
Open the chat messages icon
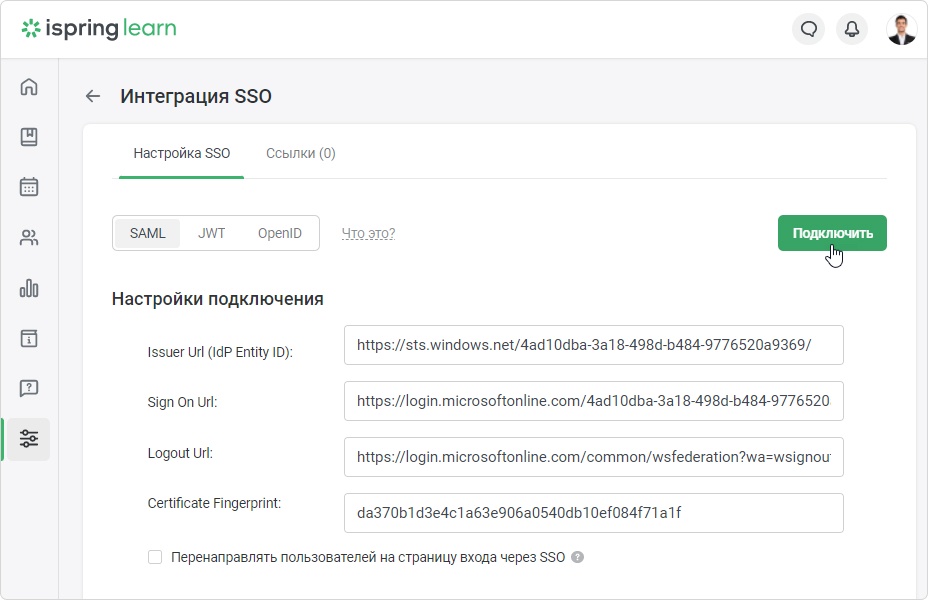click(x=808, y=28)
